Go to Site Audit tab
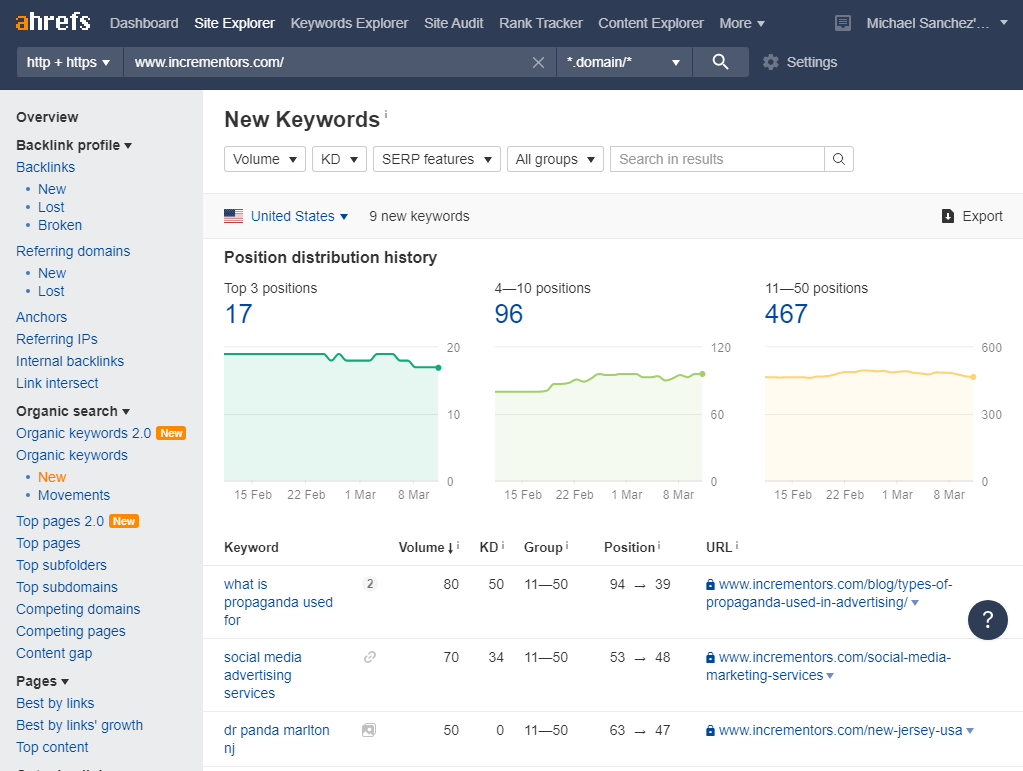Viewport: 1023px width, 771px height. point(453,23)
